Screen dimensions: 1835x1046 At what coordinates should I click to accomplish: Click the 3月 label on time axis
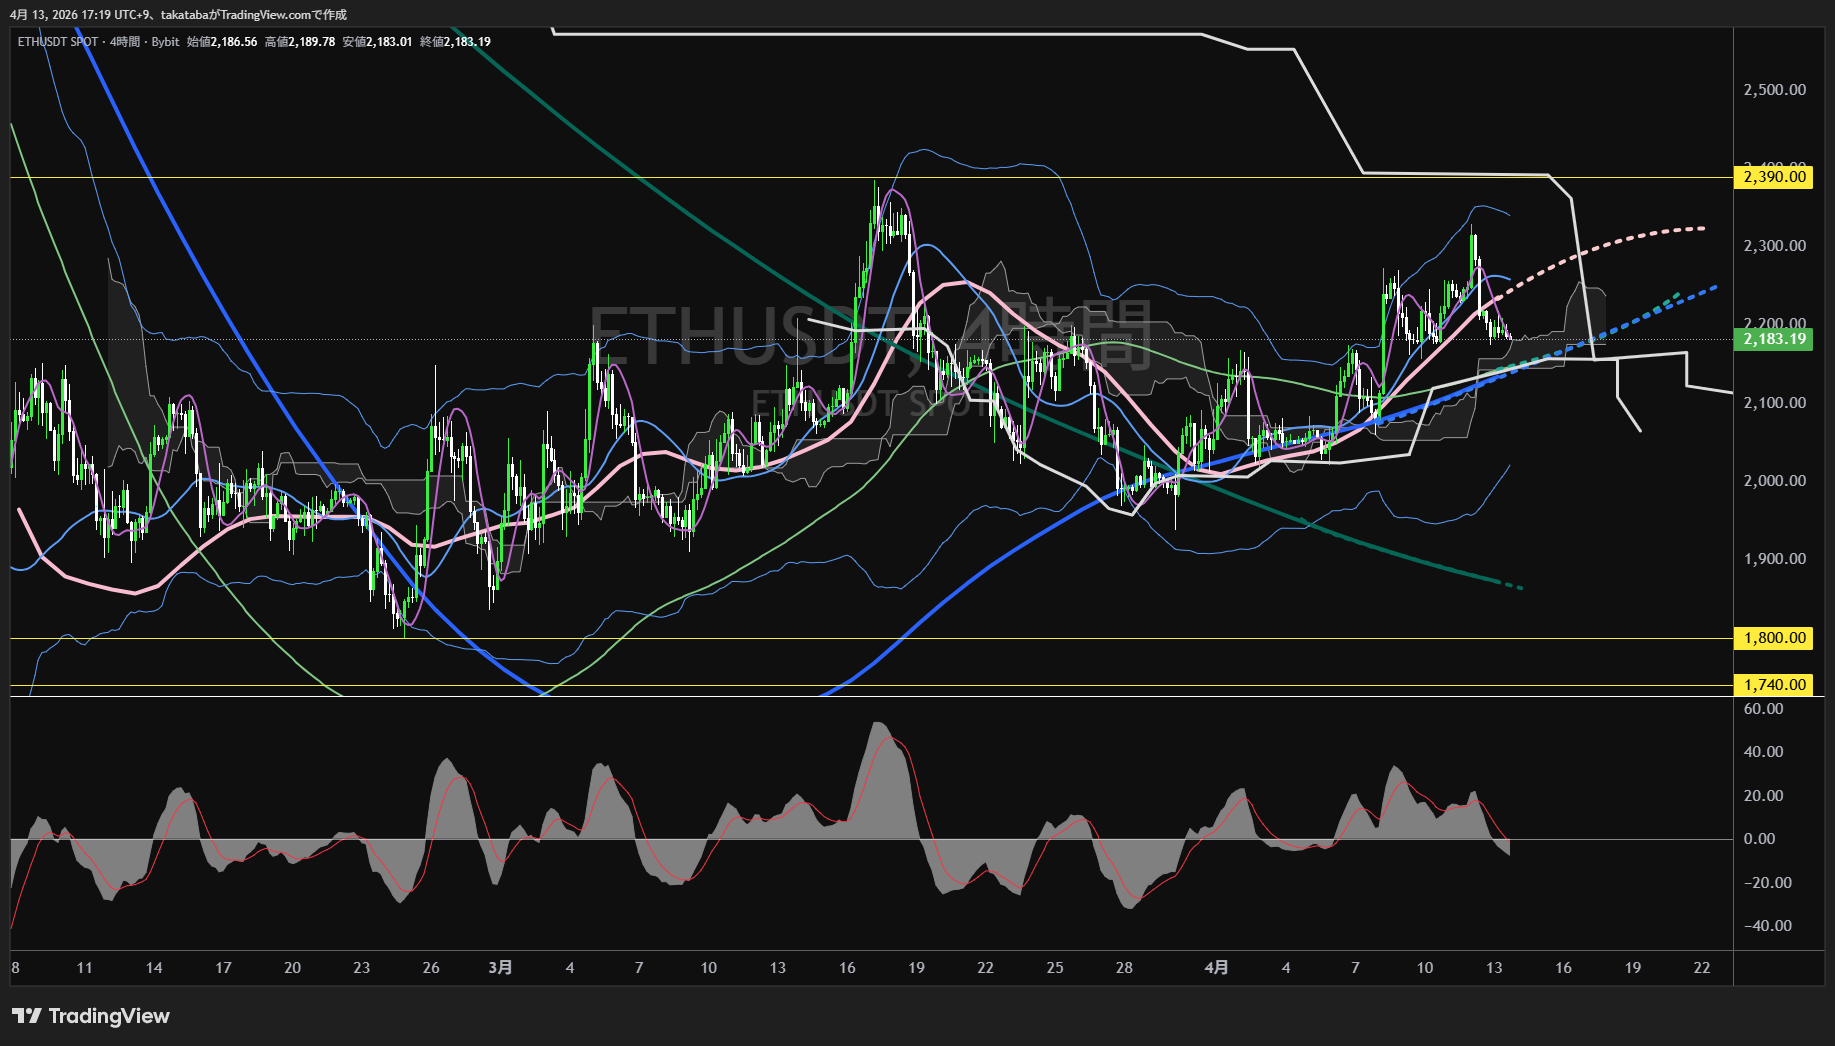click(x=500, y=967)
